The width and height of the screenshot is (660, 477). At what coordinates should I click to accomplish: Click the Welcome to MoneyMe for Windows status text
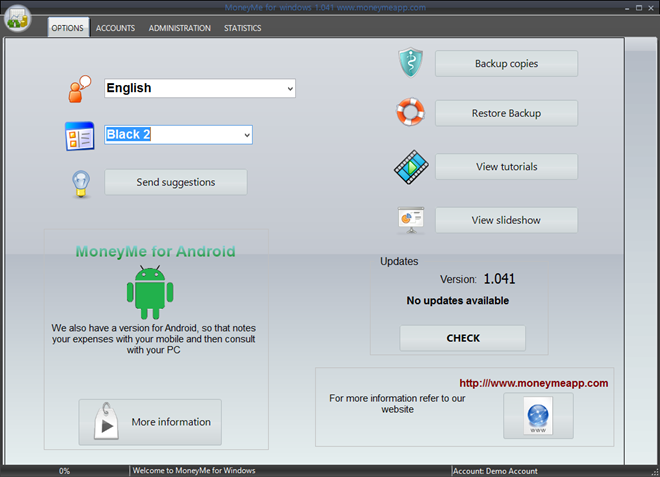coord(194,471)
